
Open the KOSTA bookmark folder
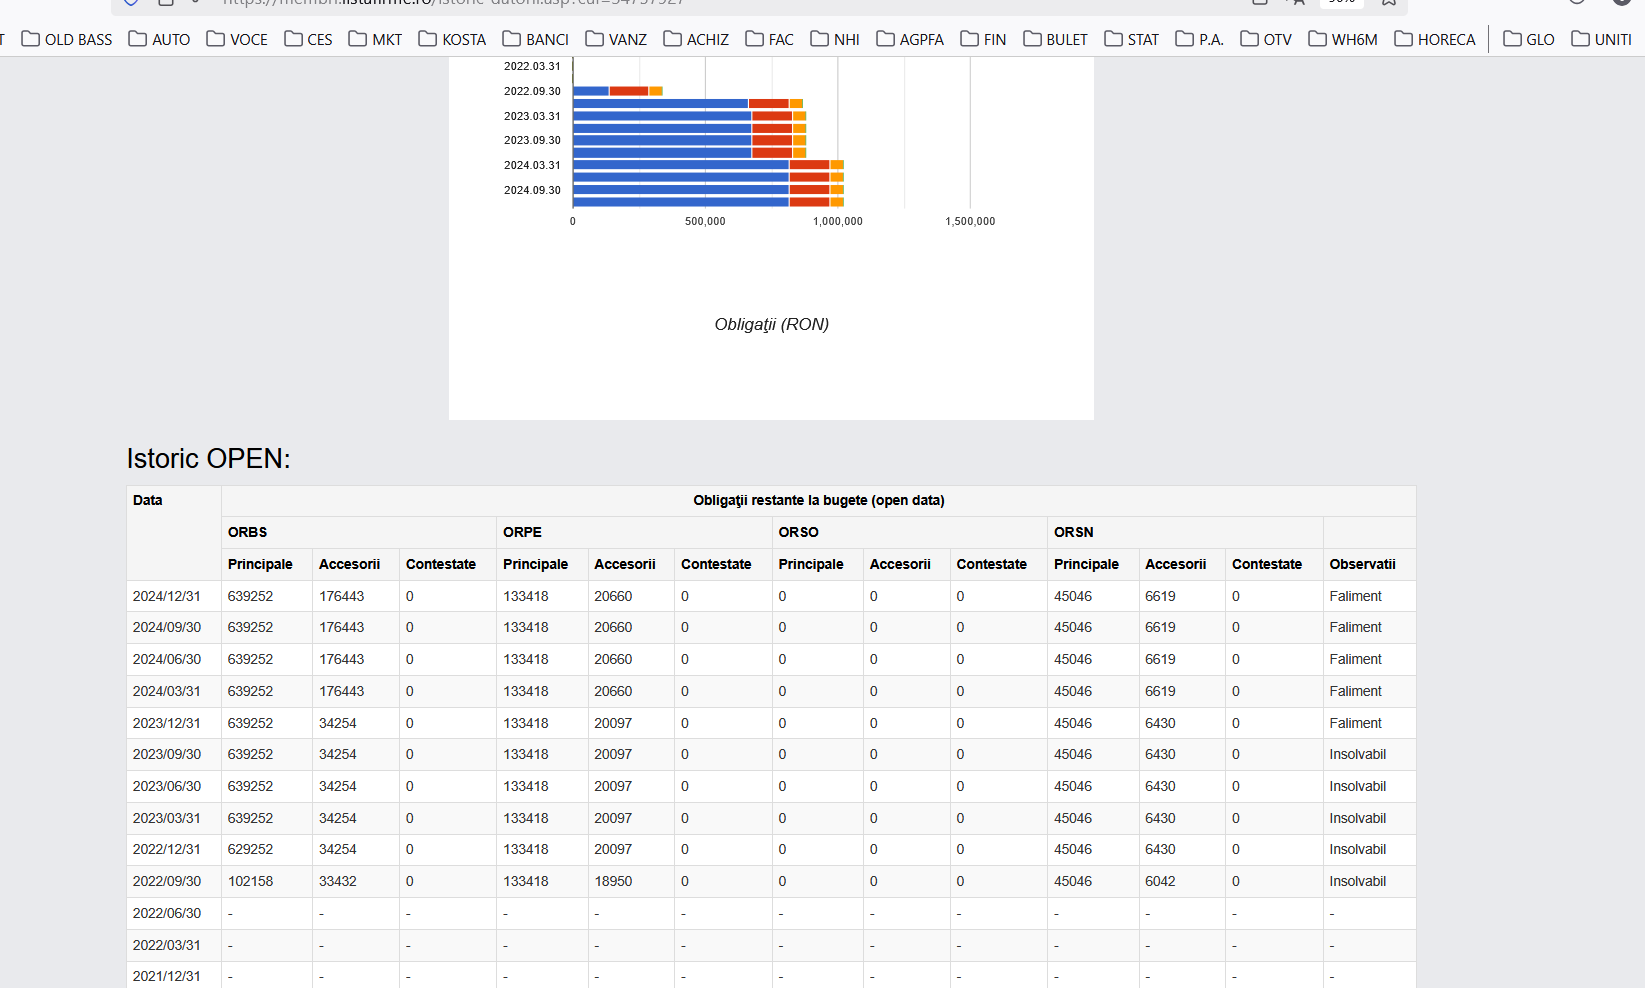(452, 39)
